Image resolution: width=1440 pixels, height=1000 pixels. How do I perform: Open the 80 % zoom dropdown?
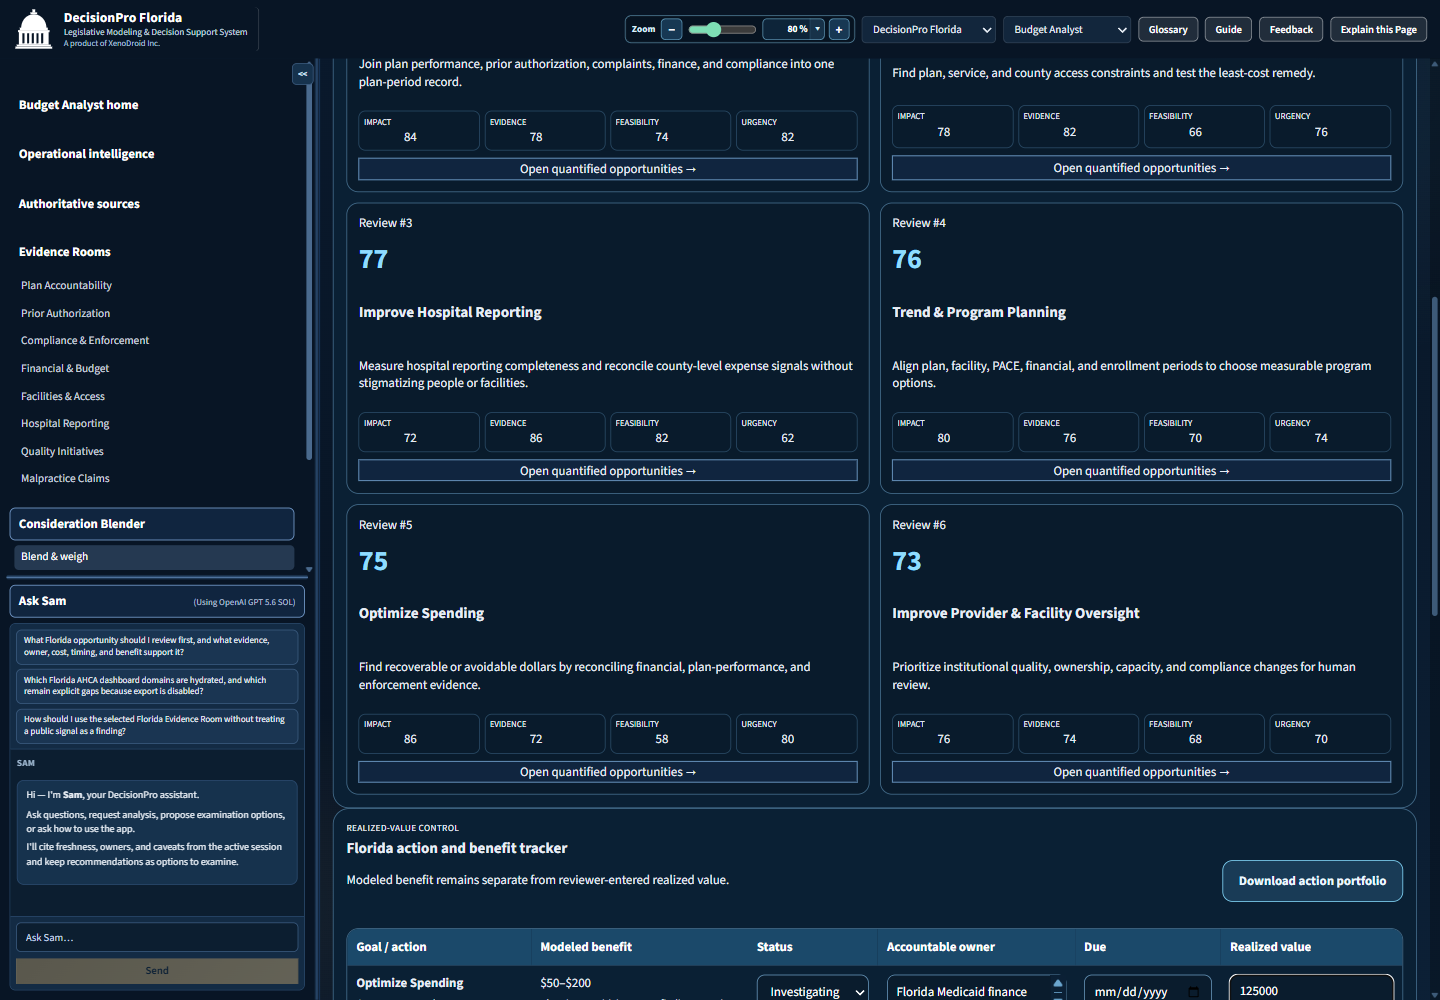point(794,29)
